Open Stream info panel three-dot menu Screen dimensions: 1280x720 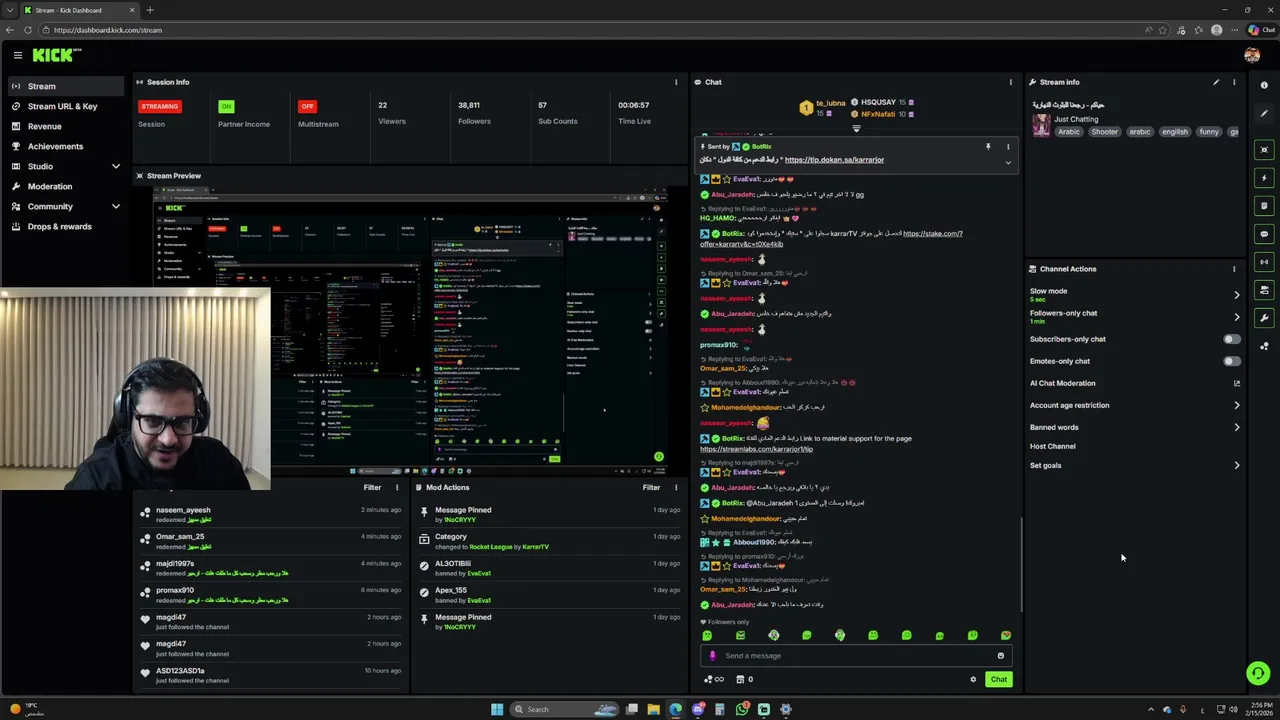pyautogui.click(x=1234, y=82)
